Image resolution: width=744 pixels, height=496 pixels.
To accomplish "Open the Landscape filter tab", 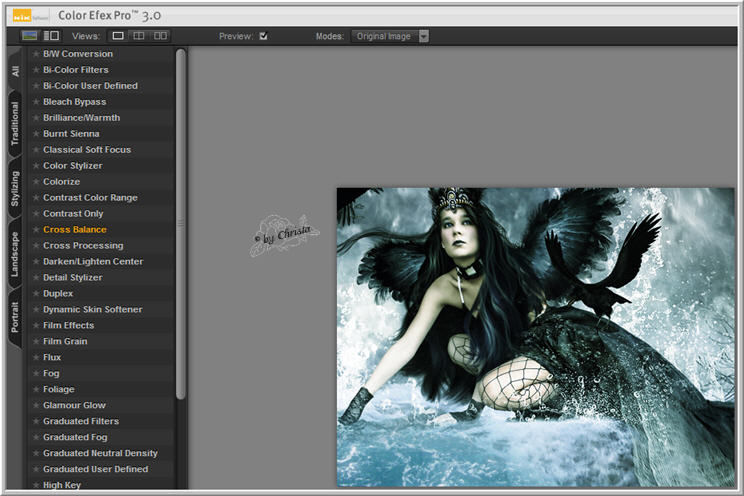I will [14, 254].
